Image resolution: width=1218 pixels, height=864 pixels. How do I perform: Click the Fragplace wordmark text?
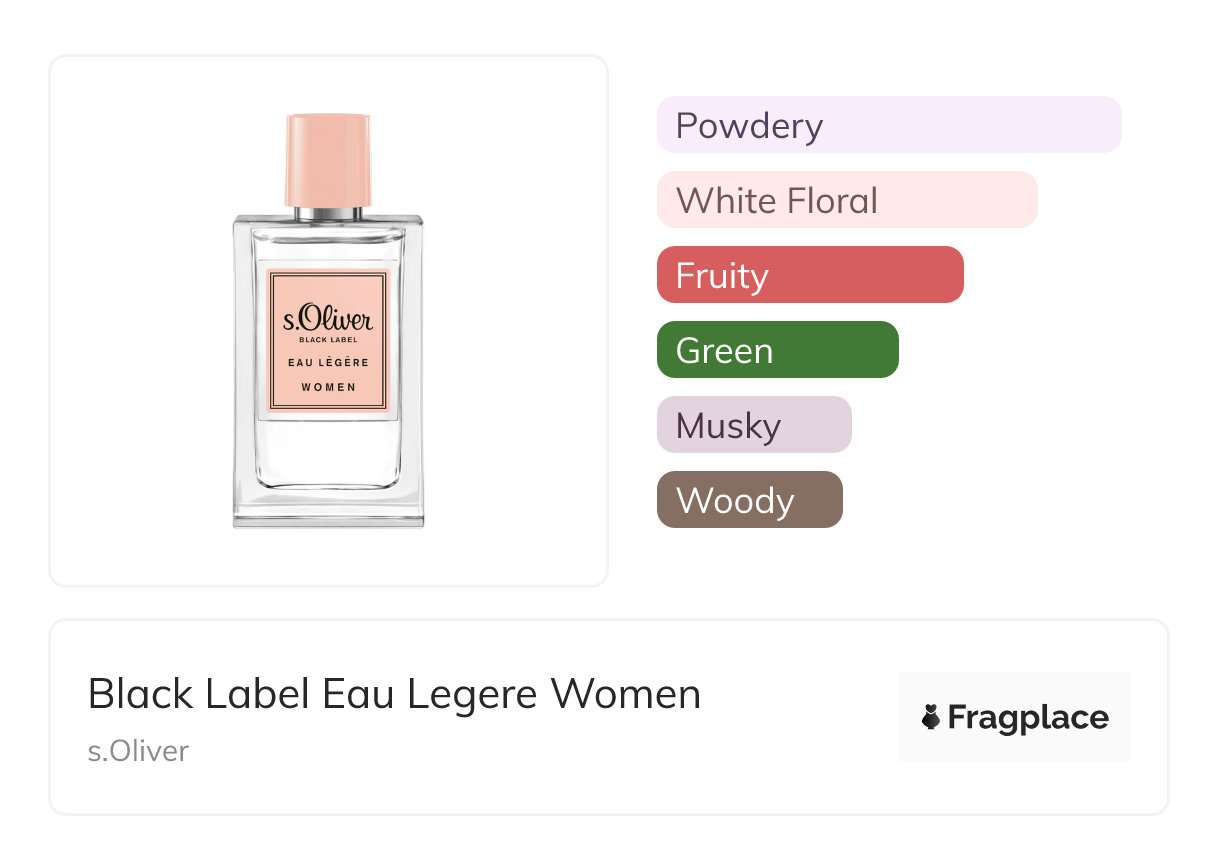click(1028, 717)
